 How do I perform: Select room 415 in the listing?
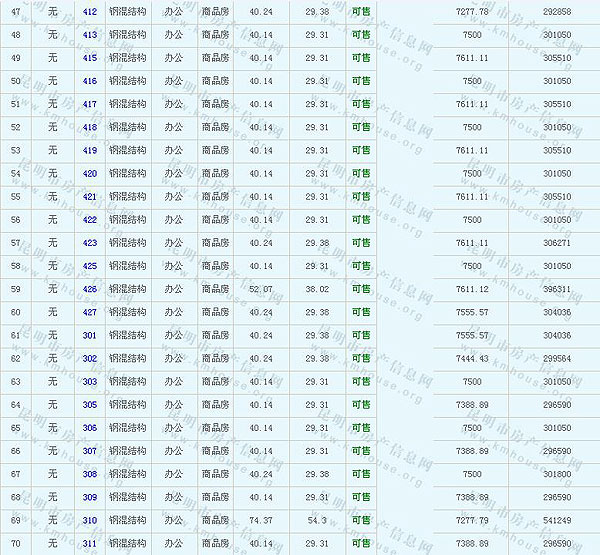[x=90, y=57]
